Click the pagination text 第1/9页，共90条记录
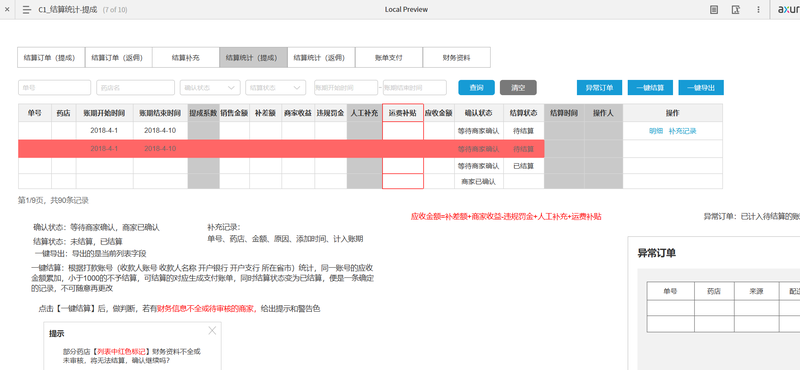Image resolution: width=800 pixels, height=370 pixels. (54, 201)
